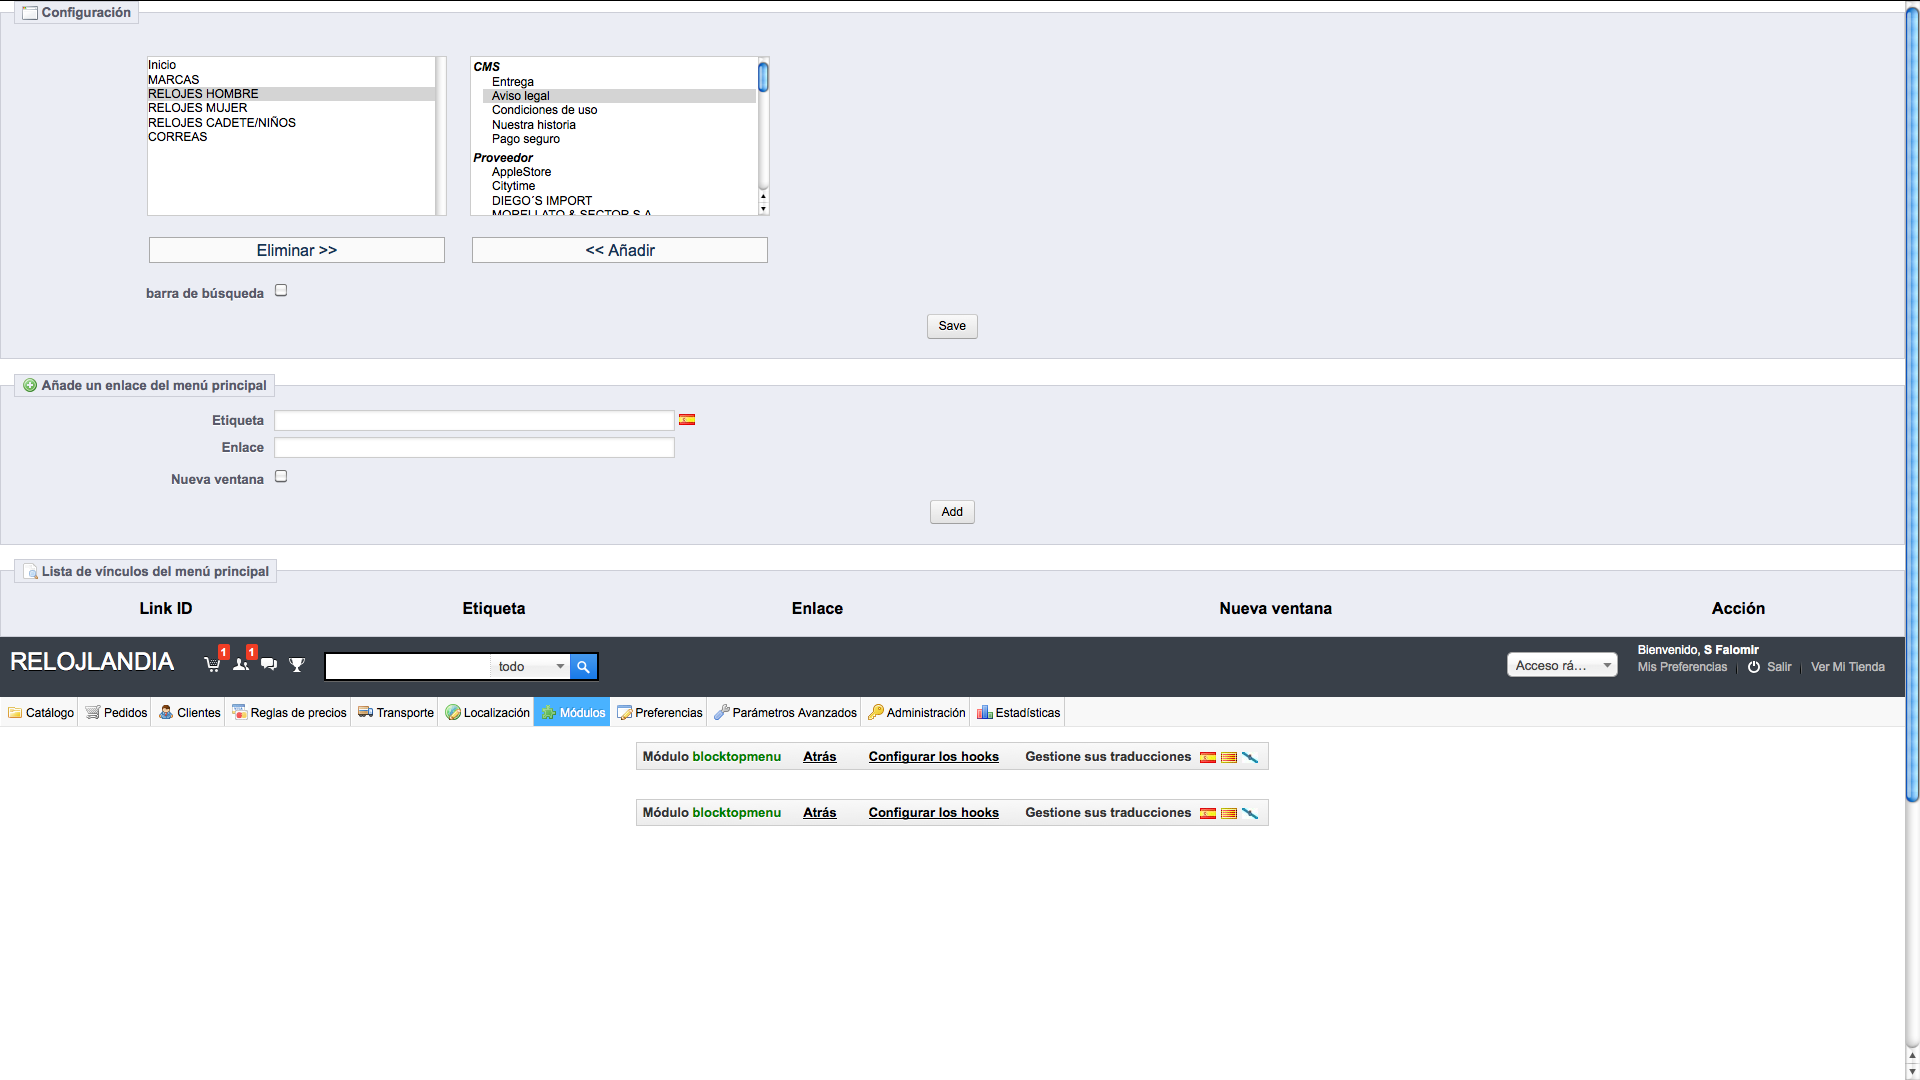Click the Salir power icon

tap(1754, 667)
